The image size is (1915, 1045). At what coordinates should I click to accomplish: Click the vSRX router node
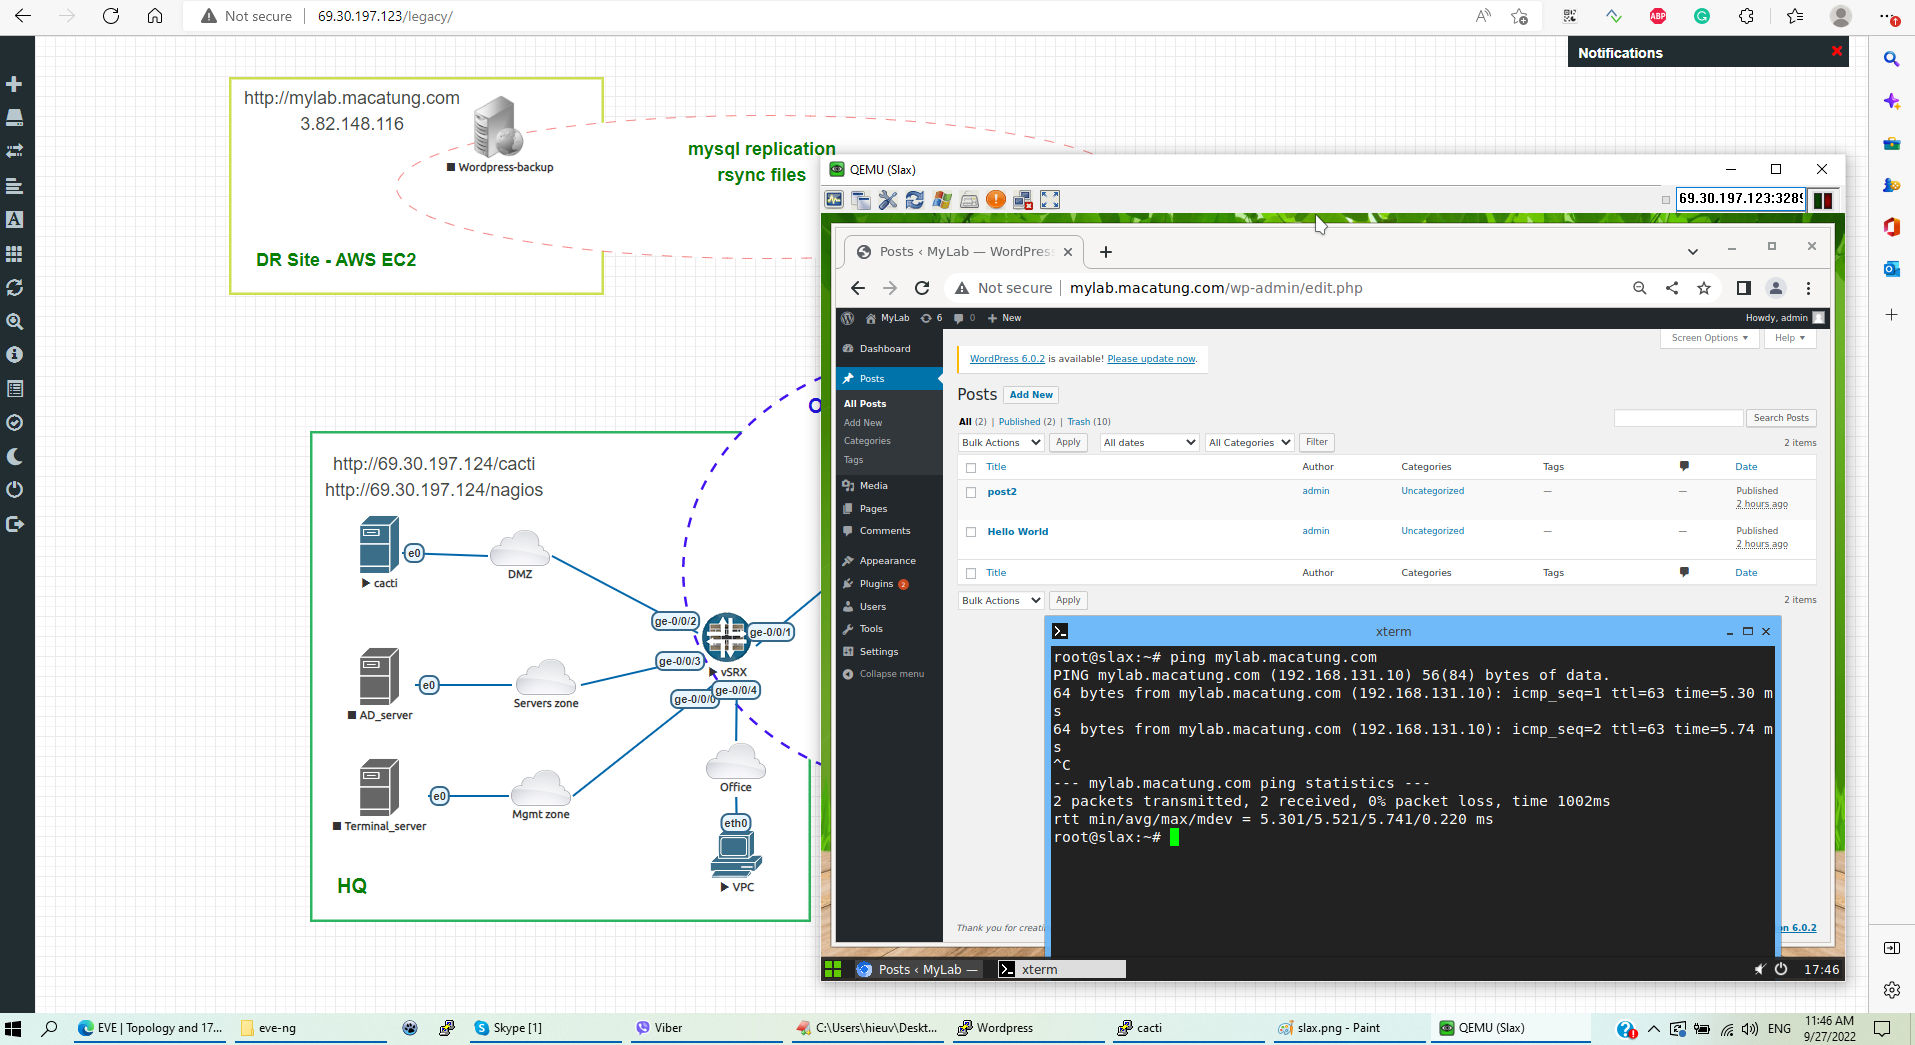726,637
